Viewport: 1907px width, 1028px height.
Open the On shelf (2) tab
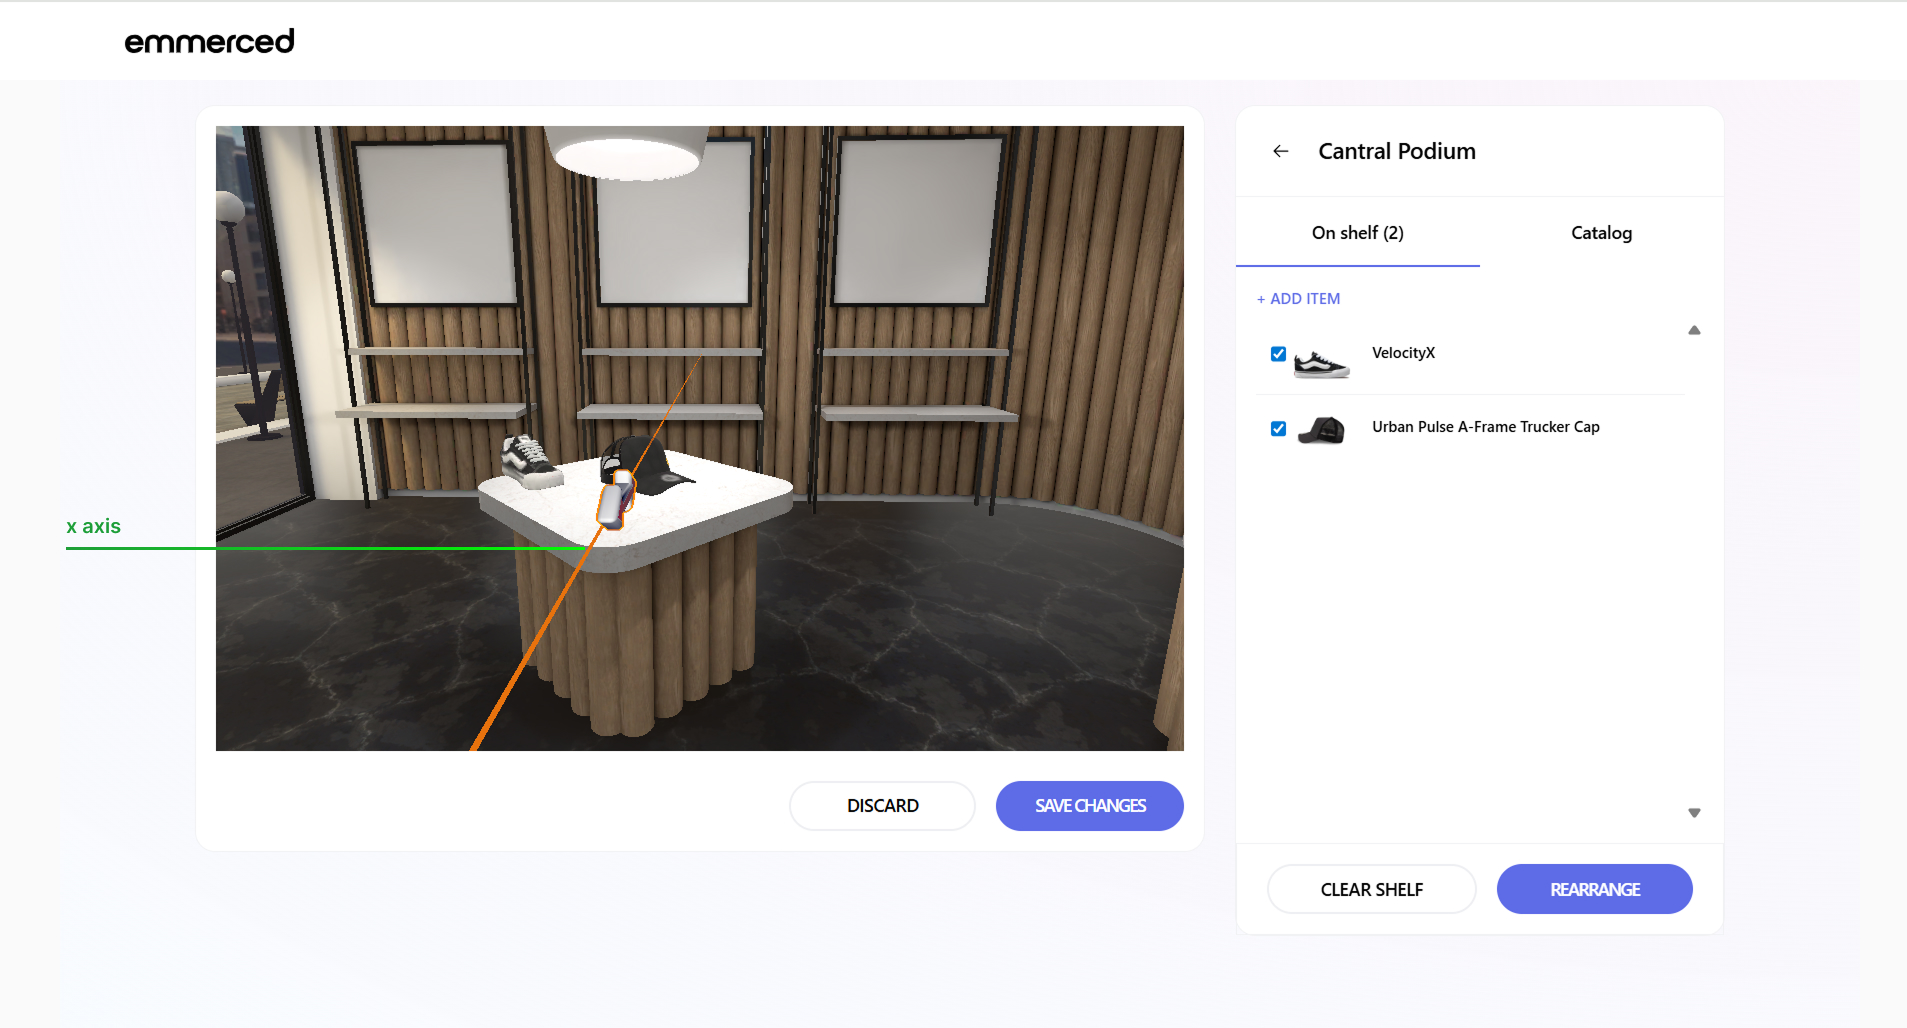(1357, 233)
